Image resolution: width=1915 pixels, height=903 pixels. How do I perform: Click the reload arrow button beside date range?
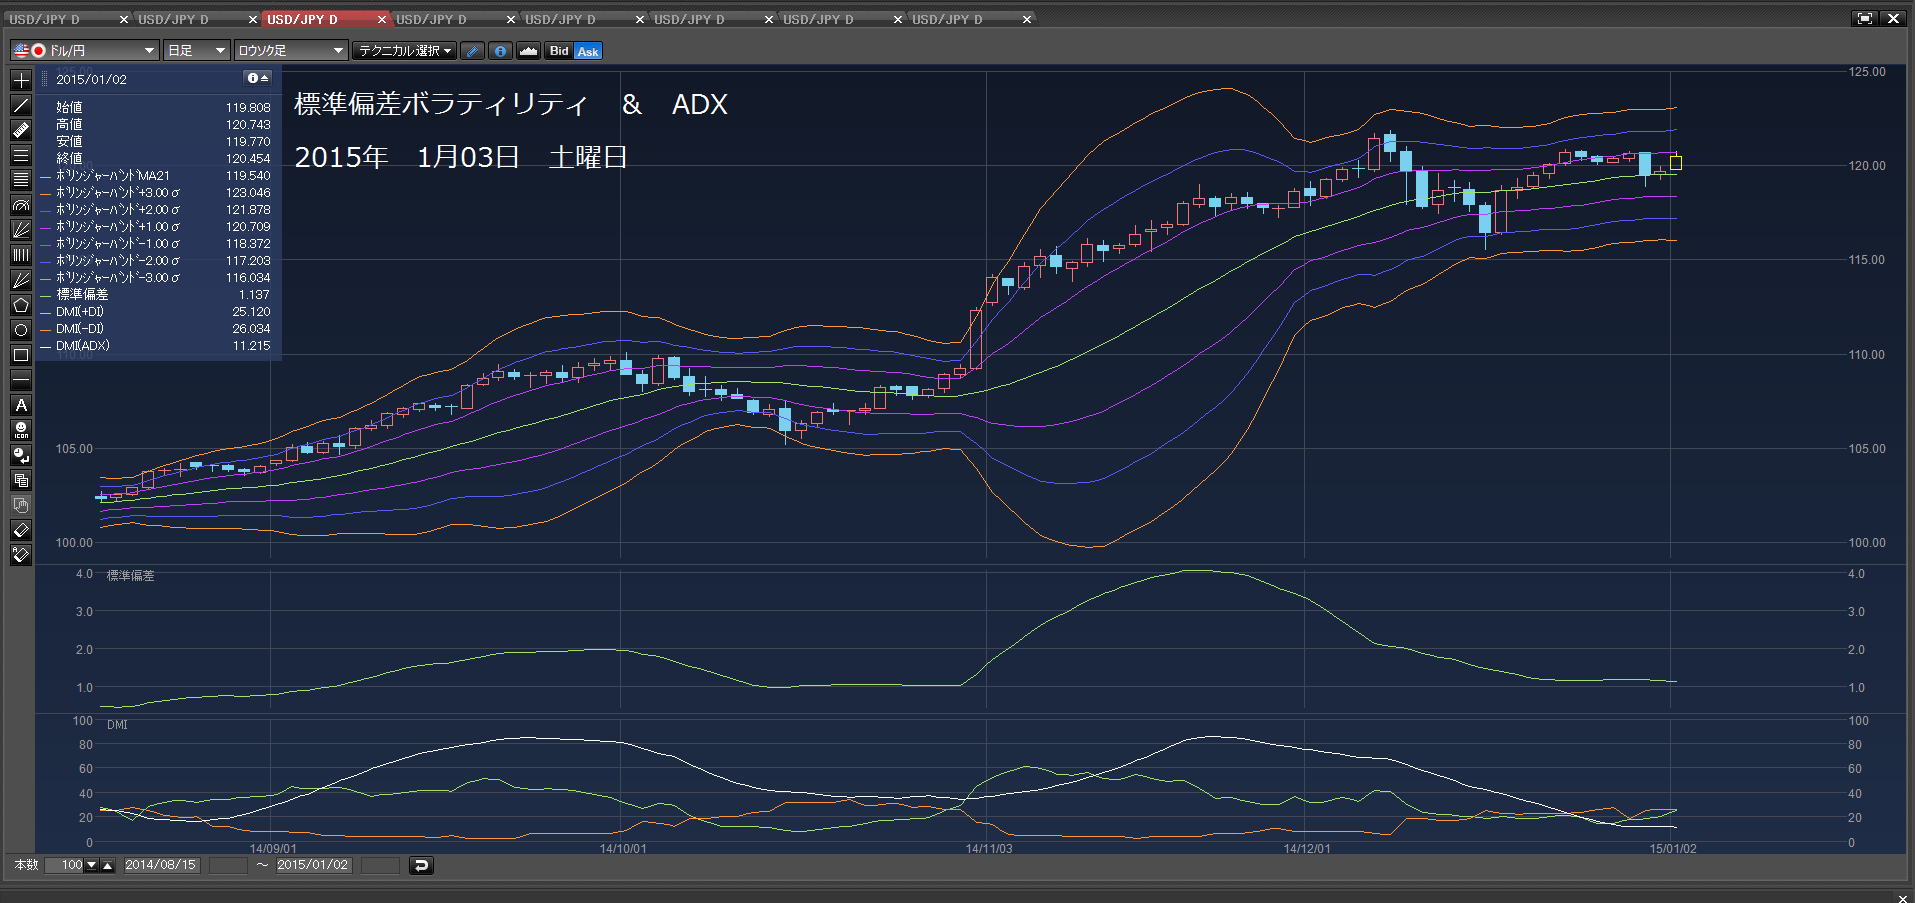421,866
